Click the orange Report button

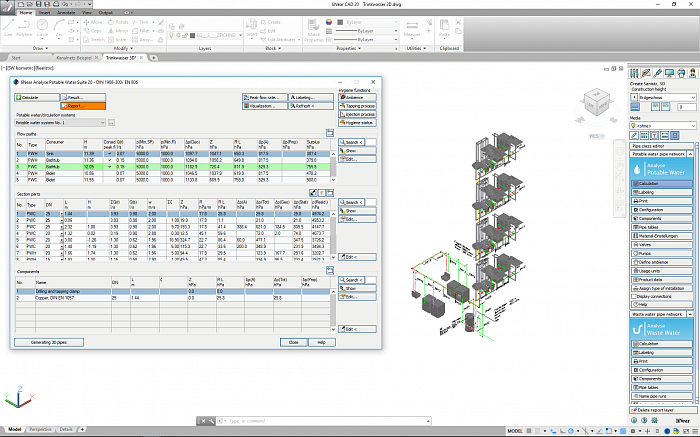coord(83,106)
